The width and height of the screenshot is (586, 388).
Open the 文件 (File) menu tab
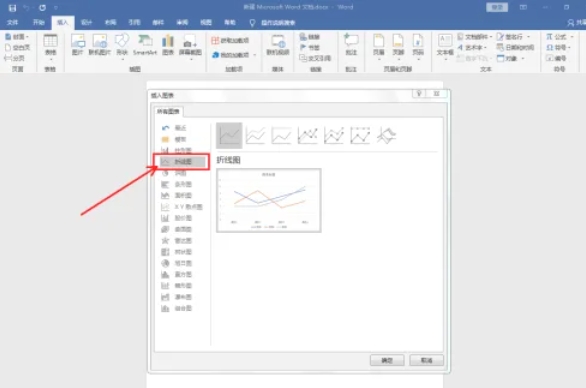pos(12,22)
